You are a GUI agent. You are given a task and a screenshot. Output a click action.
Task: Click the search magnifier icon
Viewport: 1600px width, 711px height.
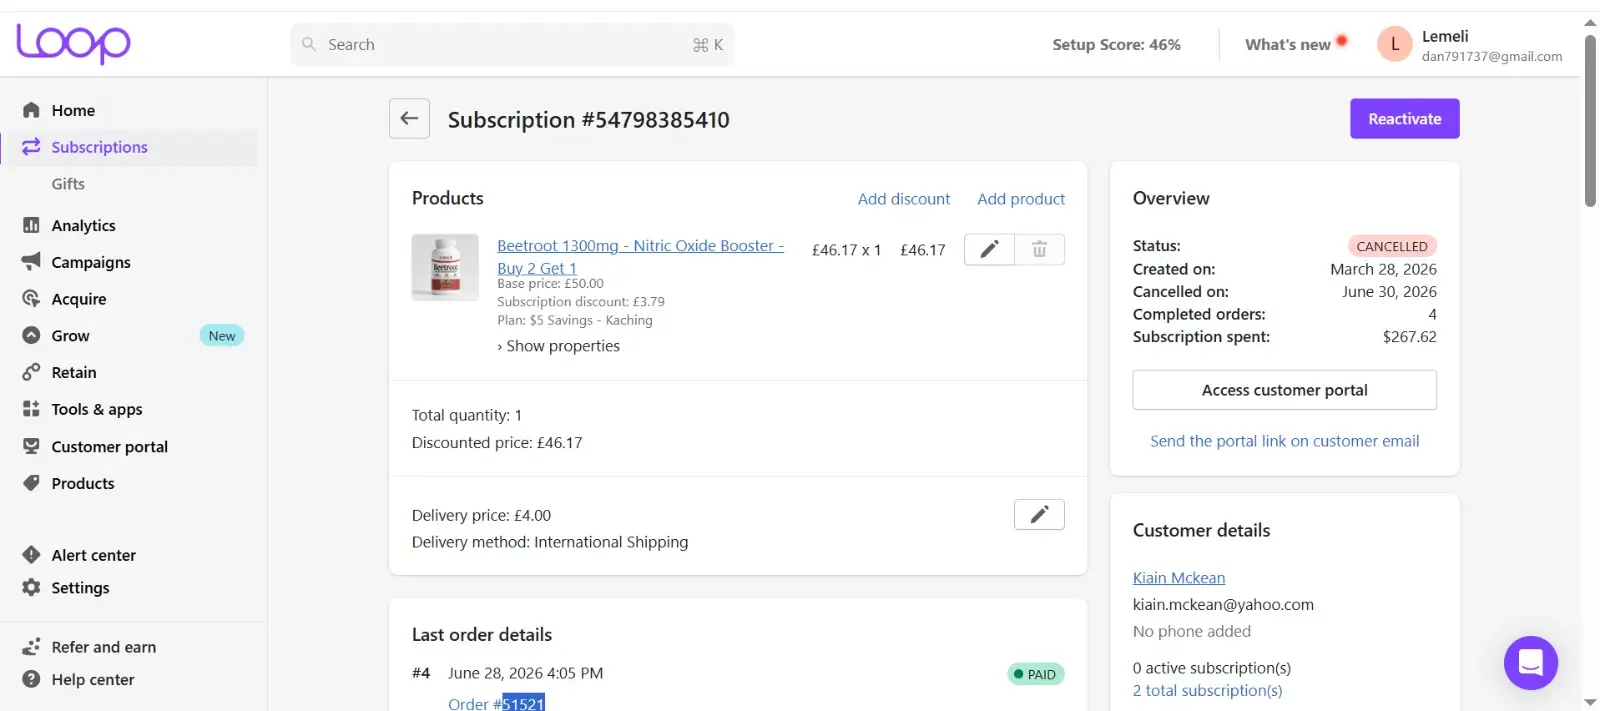(x=309, y=44)
